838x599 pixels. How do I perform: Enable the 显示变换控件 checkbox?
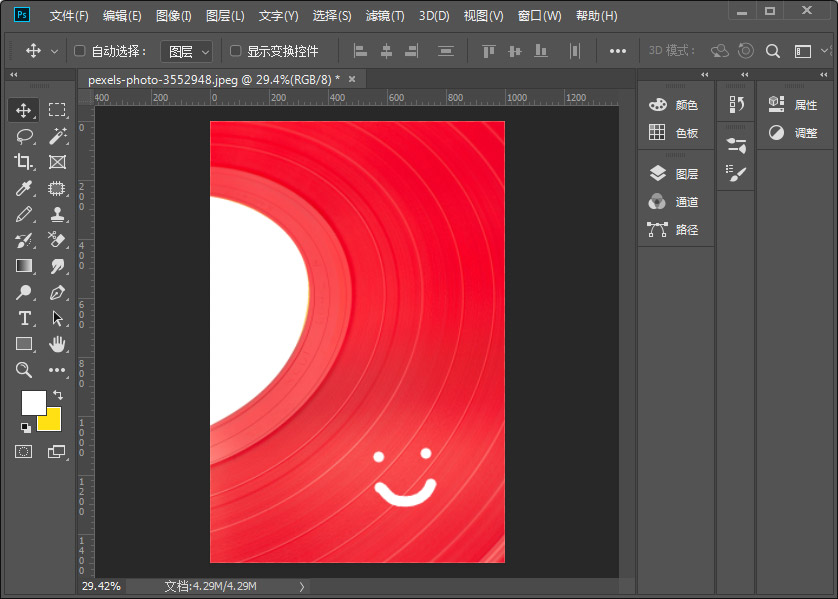point(235,51)
